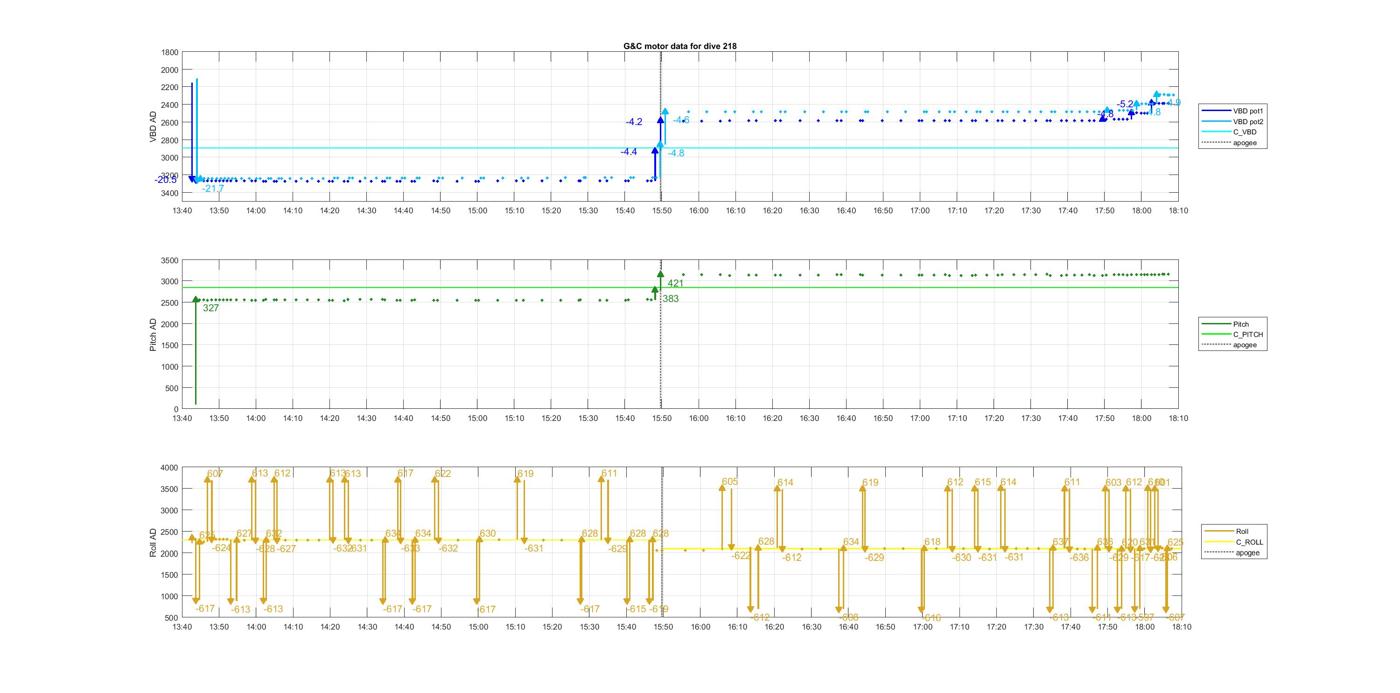The width and height of the screenshot is (1400, 693).
Task: Click the "618" roll data label
Action: 932,543
